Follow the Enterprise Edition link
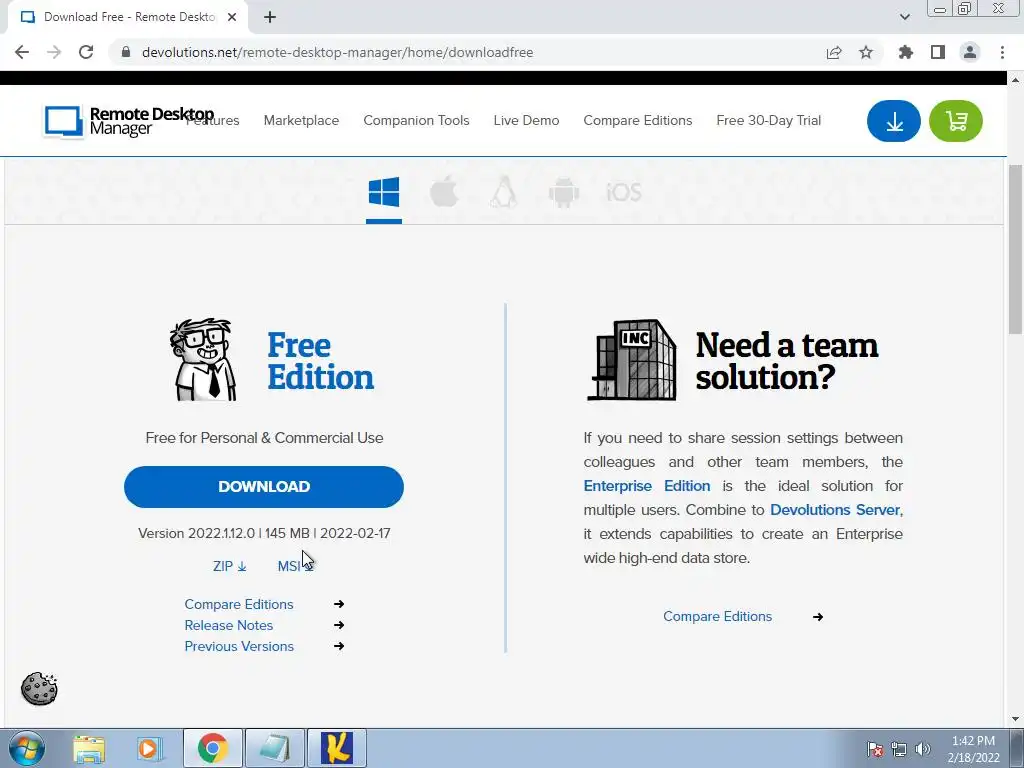The image size is (1024, 768). [x=647, y=486]
